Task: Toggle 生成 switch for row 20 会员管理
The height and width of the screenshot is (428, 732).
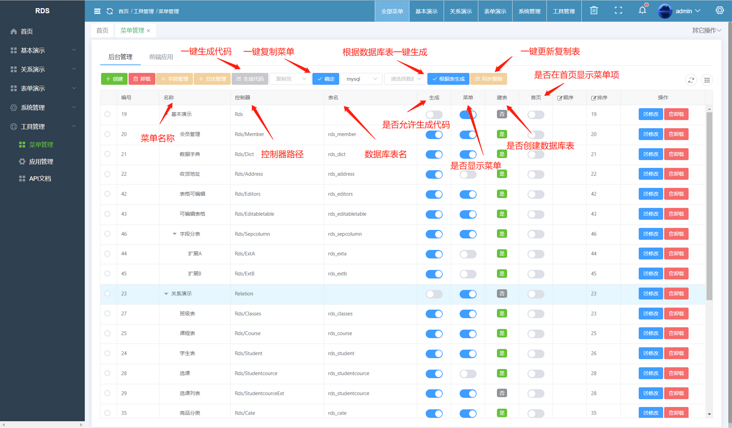Action: point(434,134)
